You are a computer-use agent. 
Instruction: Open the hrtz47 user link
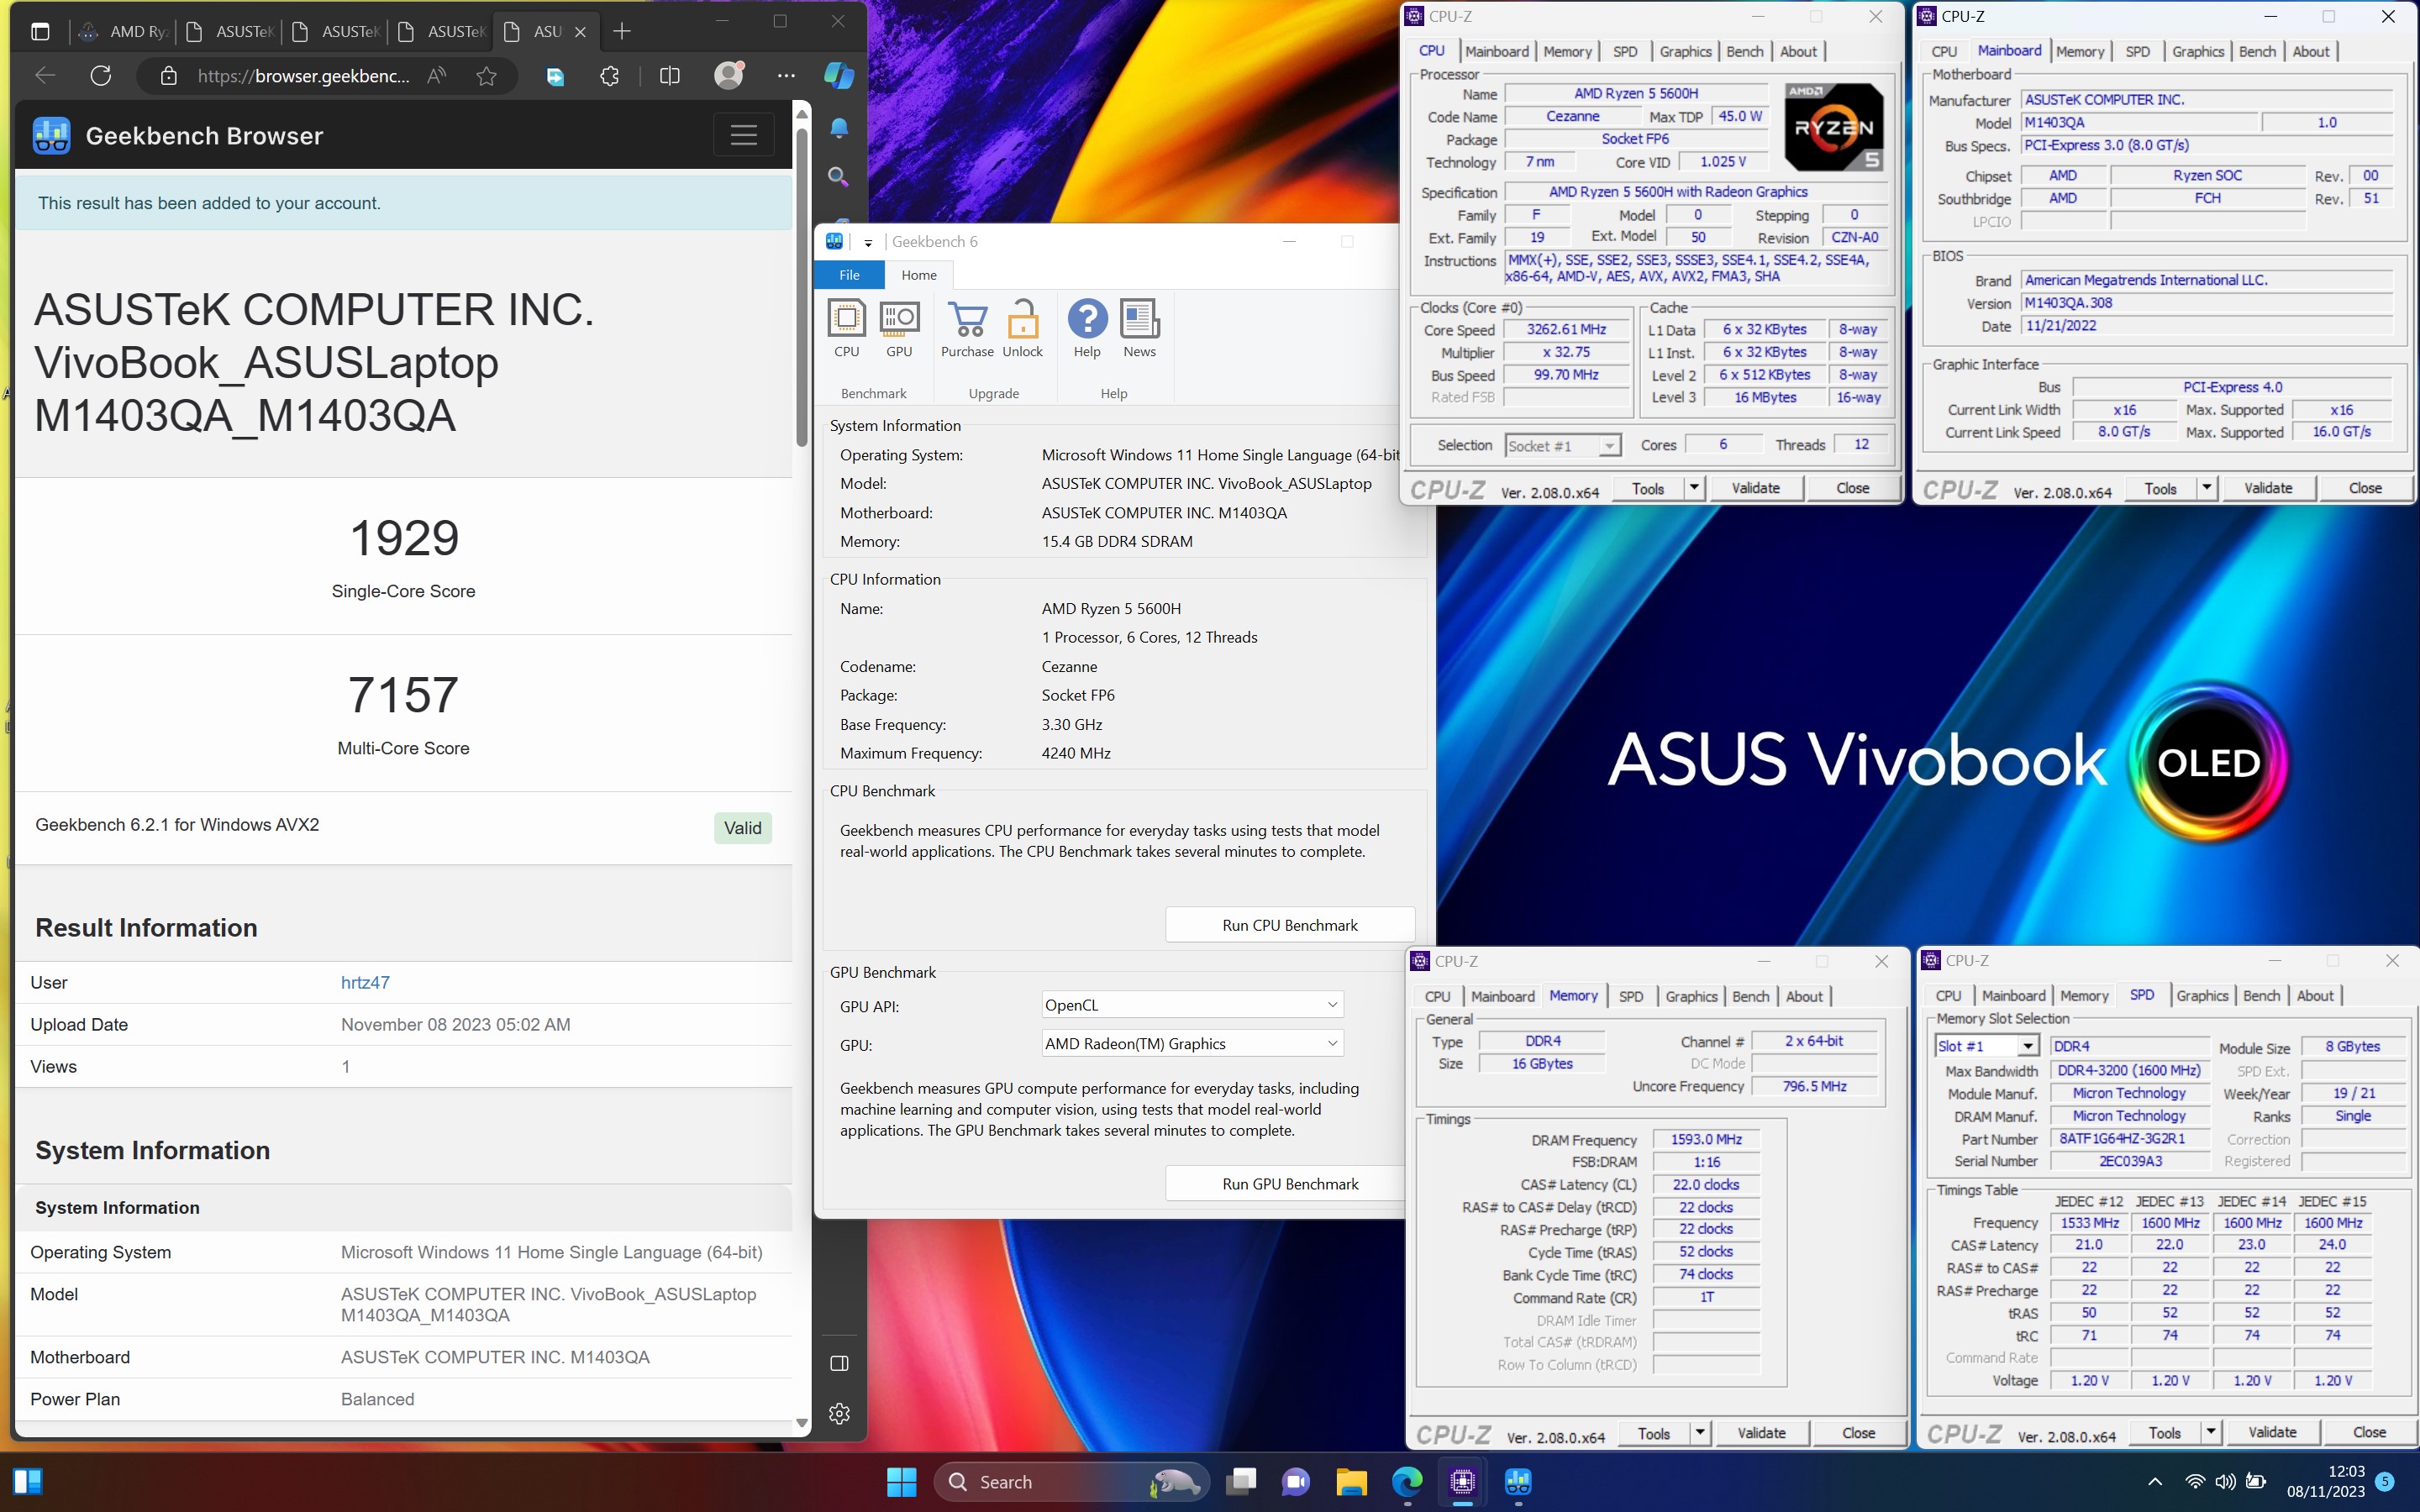(x=365, y=982)
